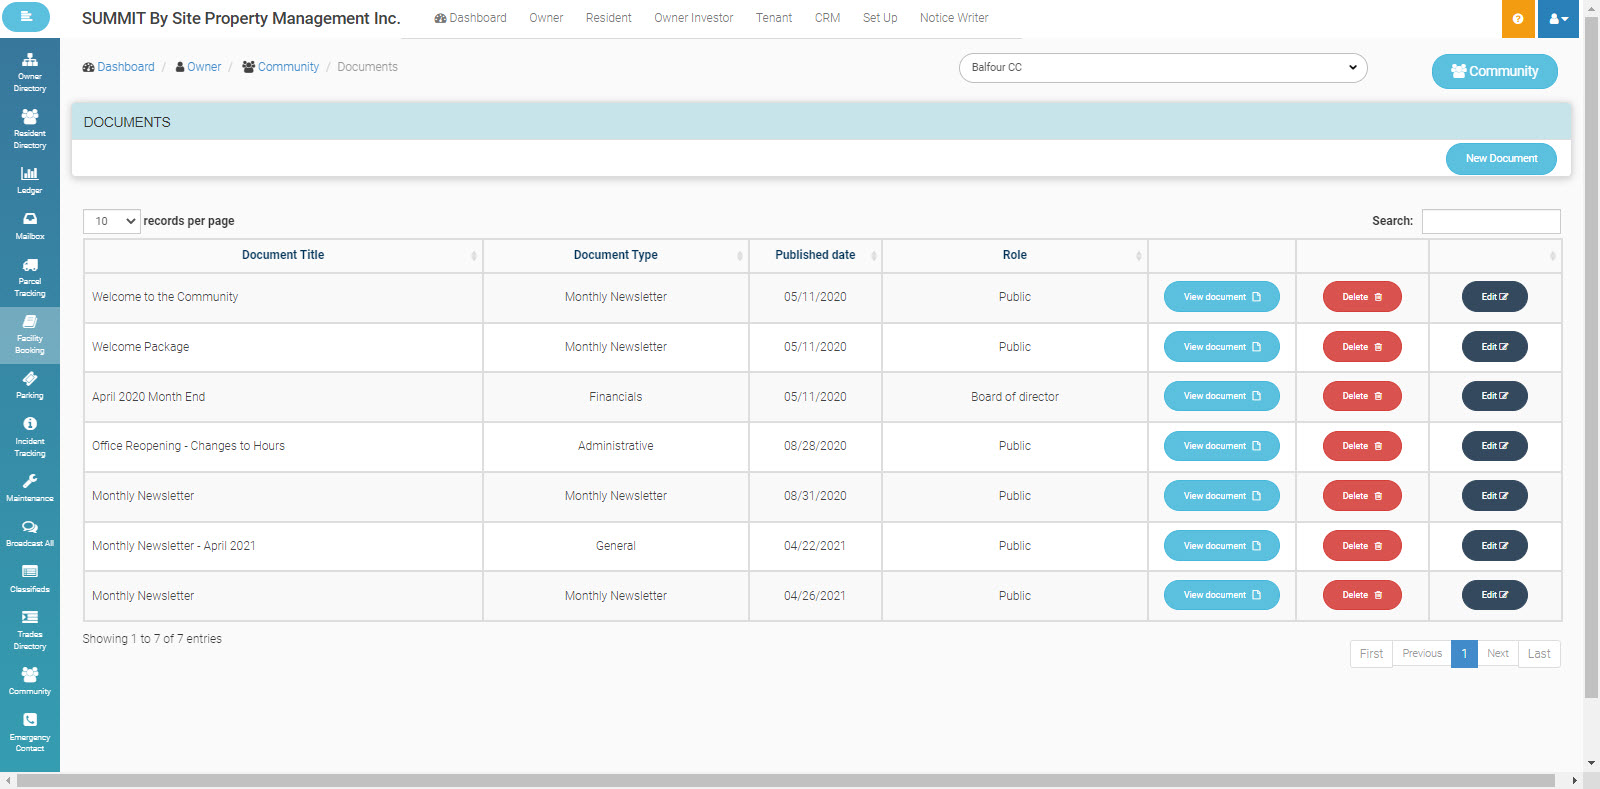Viewport: 1600px width, 789px height.
Task: Click Previous pagination button
Action: 1422,654
